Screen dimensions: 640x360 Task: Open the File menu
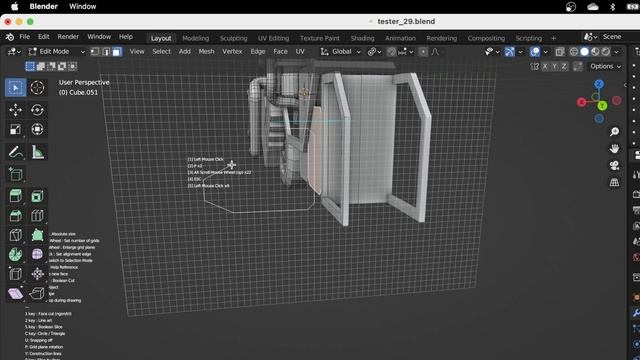[24, 37]
